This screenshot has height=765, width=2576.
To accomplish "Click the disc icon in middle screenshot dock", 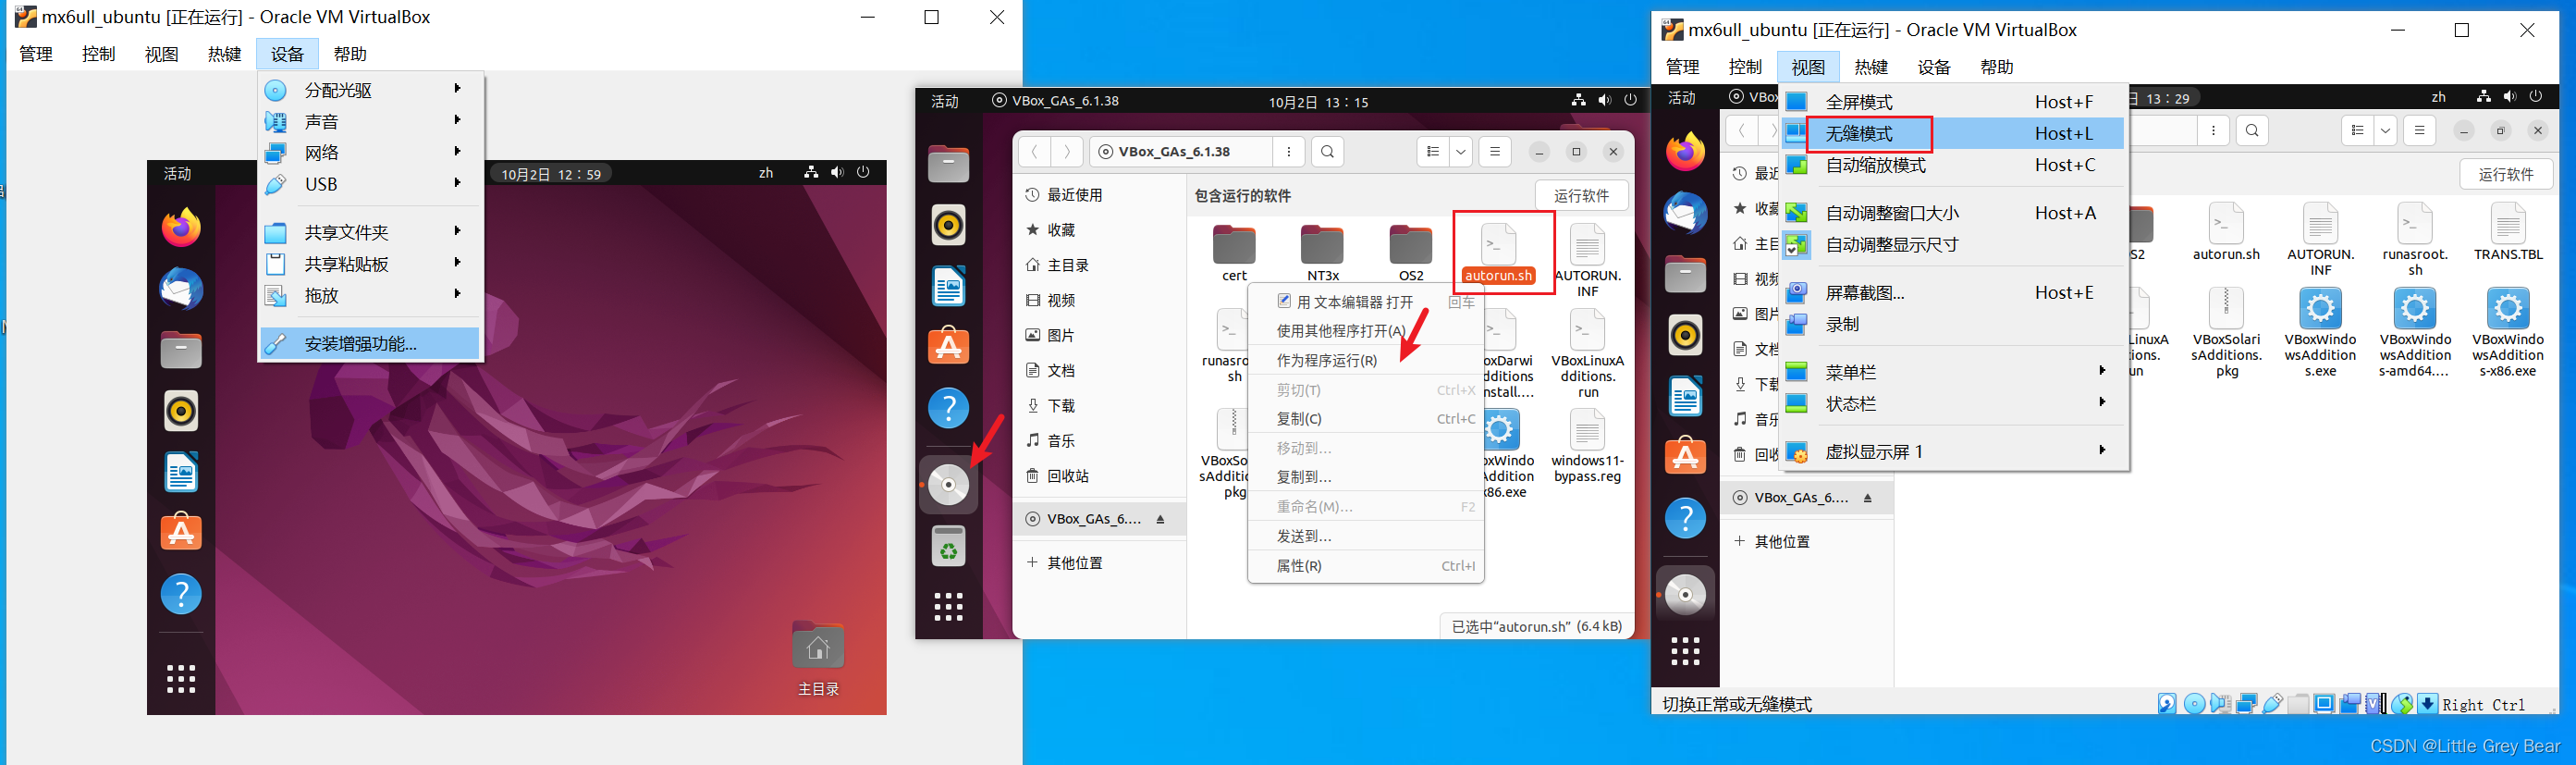I will pyautogui.click(x=948, y=485).
